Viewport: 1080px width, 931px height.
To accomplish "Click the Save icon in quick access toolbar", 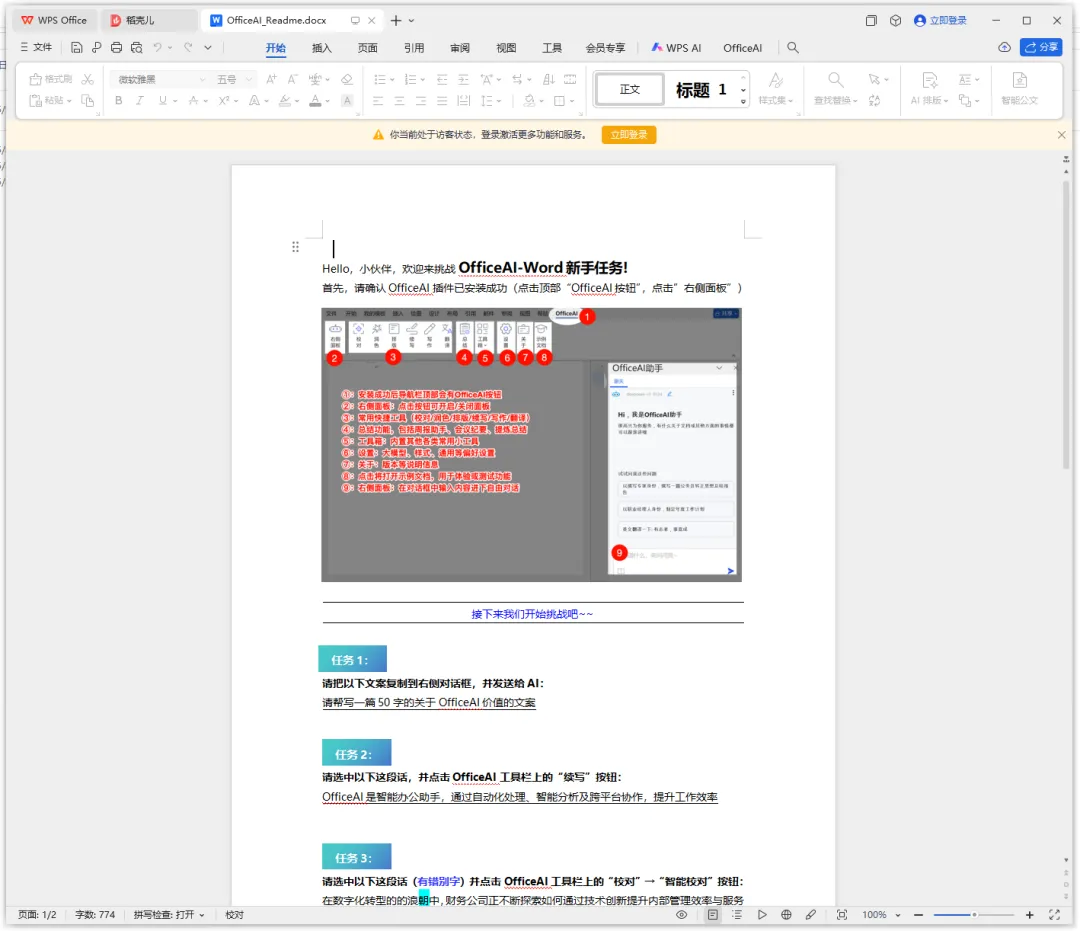I will [76, 48].
